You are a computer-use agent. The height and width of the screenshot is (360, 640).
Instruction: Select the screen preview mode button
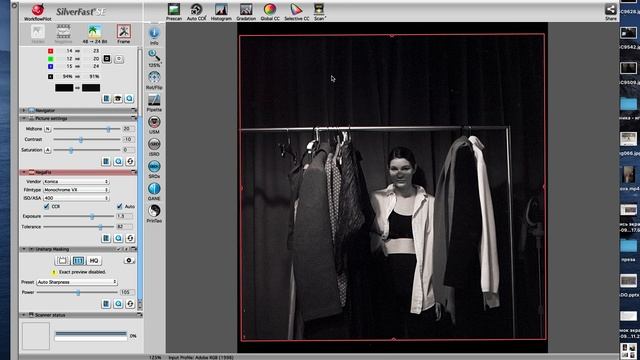point(62,260)
